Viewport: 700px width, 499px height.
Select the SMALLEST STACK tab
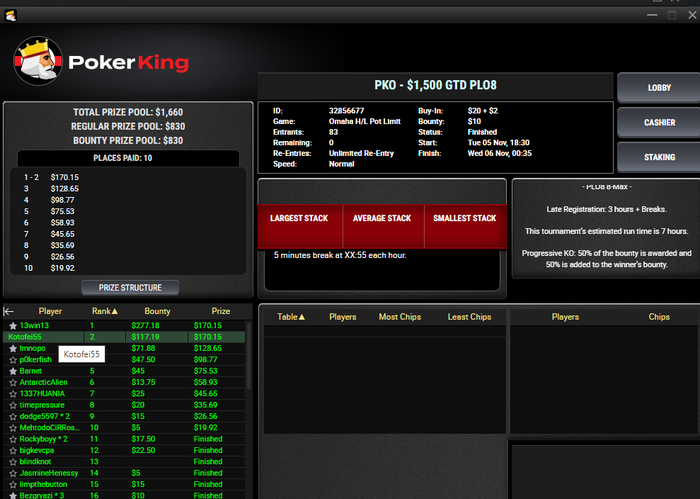[465, 225]
